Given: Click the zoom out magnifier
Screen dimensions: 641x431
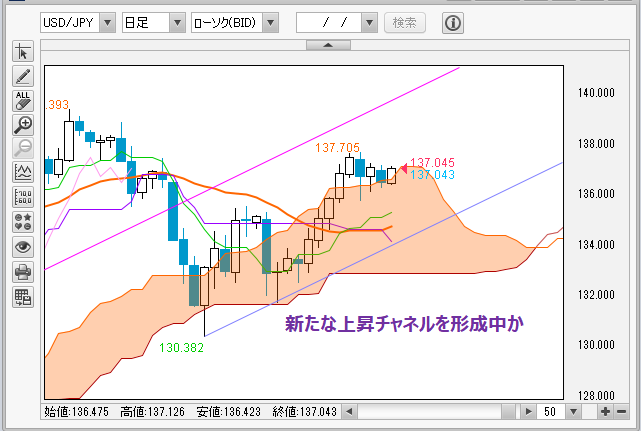Looking at the screenshot, I should point(23,148).
